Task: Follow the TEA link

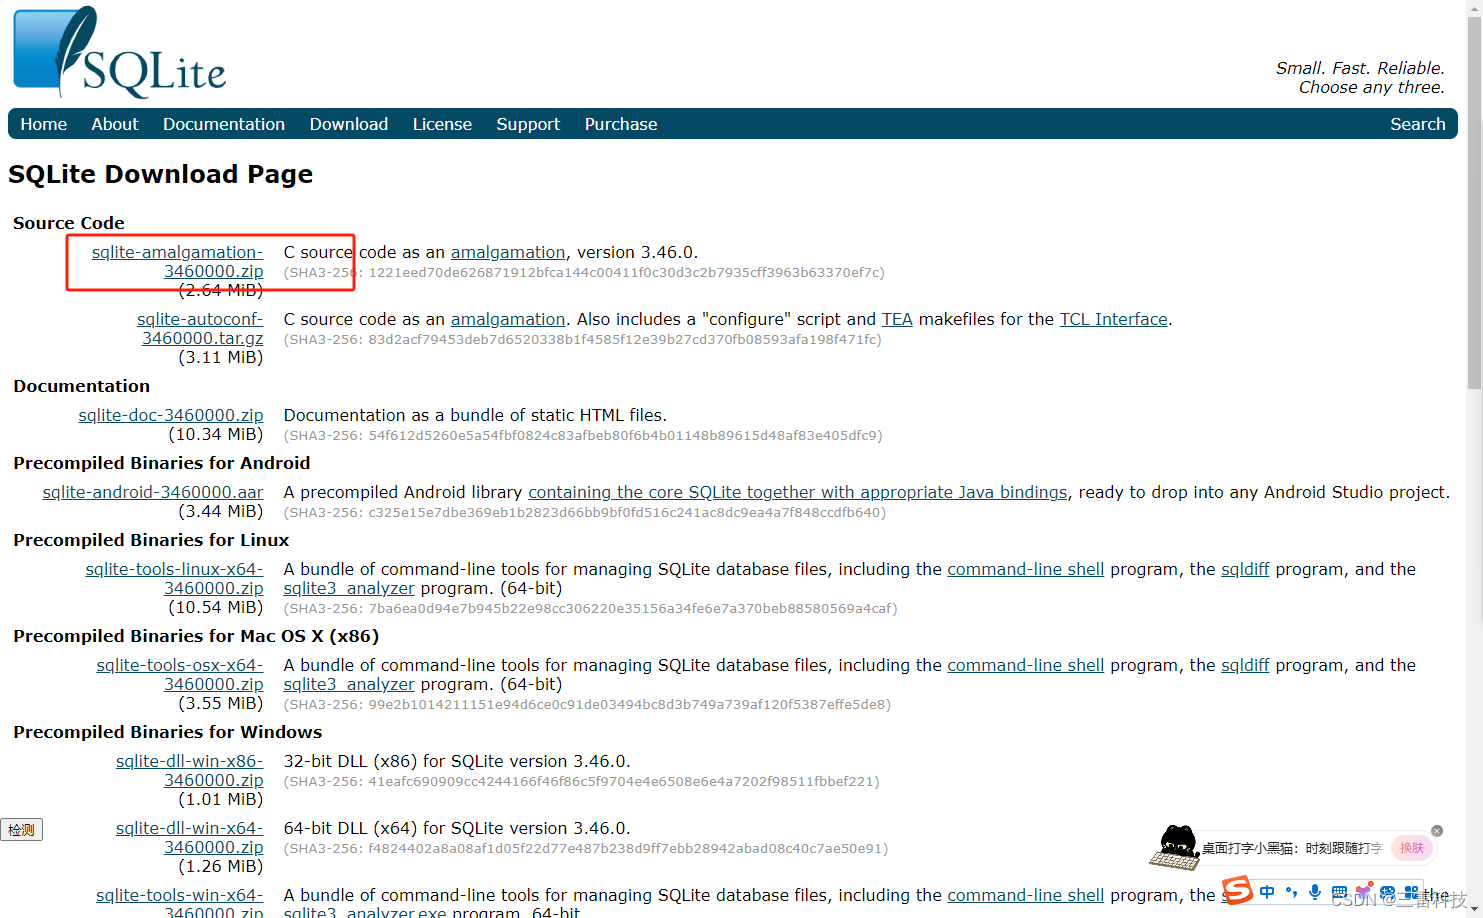Action: click(897, 319)
